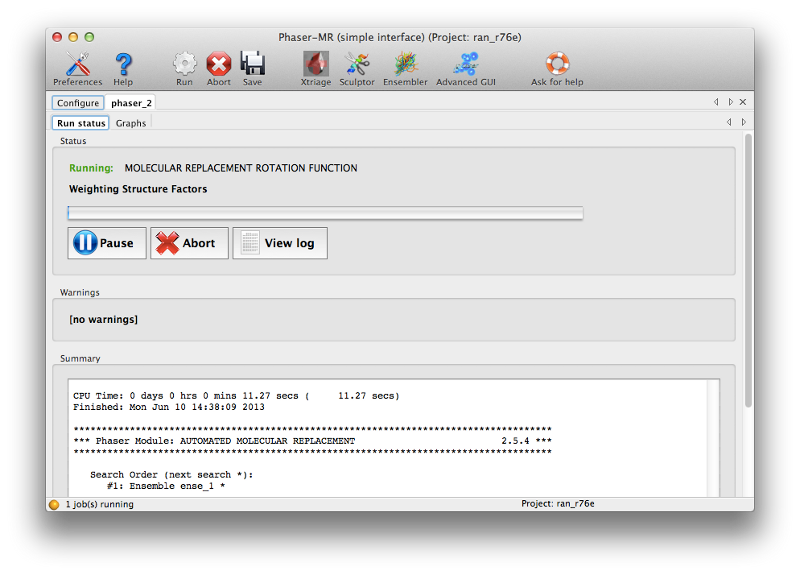Viewport: 800px width, 575px height.
Task: Click the Abort icon in the toolbar
Action: tap(218, 66)
